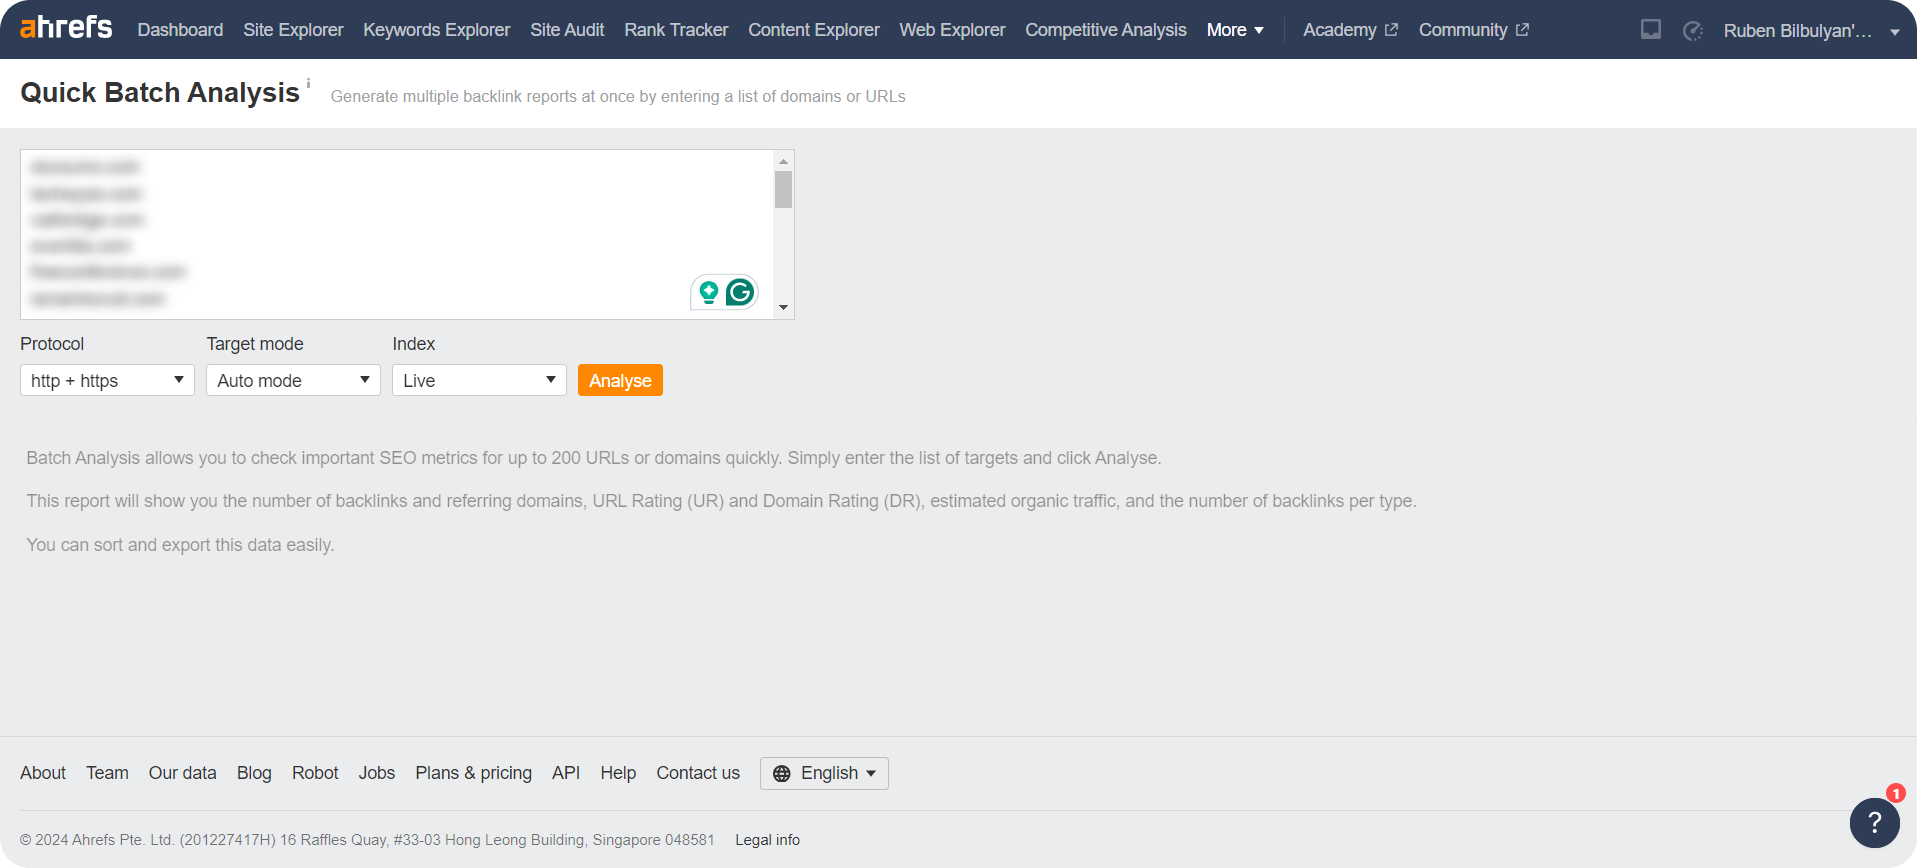This screenshot has height=868, width=1917.
Task: Open the Legal info link
Action: point(767,840)
